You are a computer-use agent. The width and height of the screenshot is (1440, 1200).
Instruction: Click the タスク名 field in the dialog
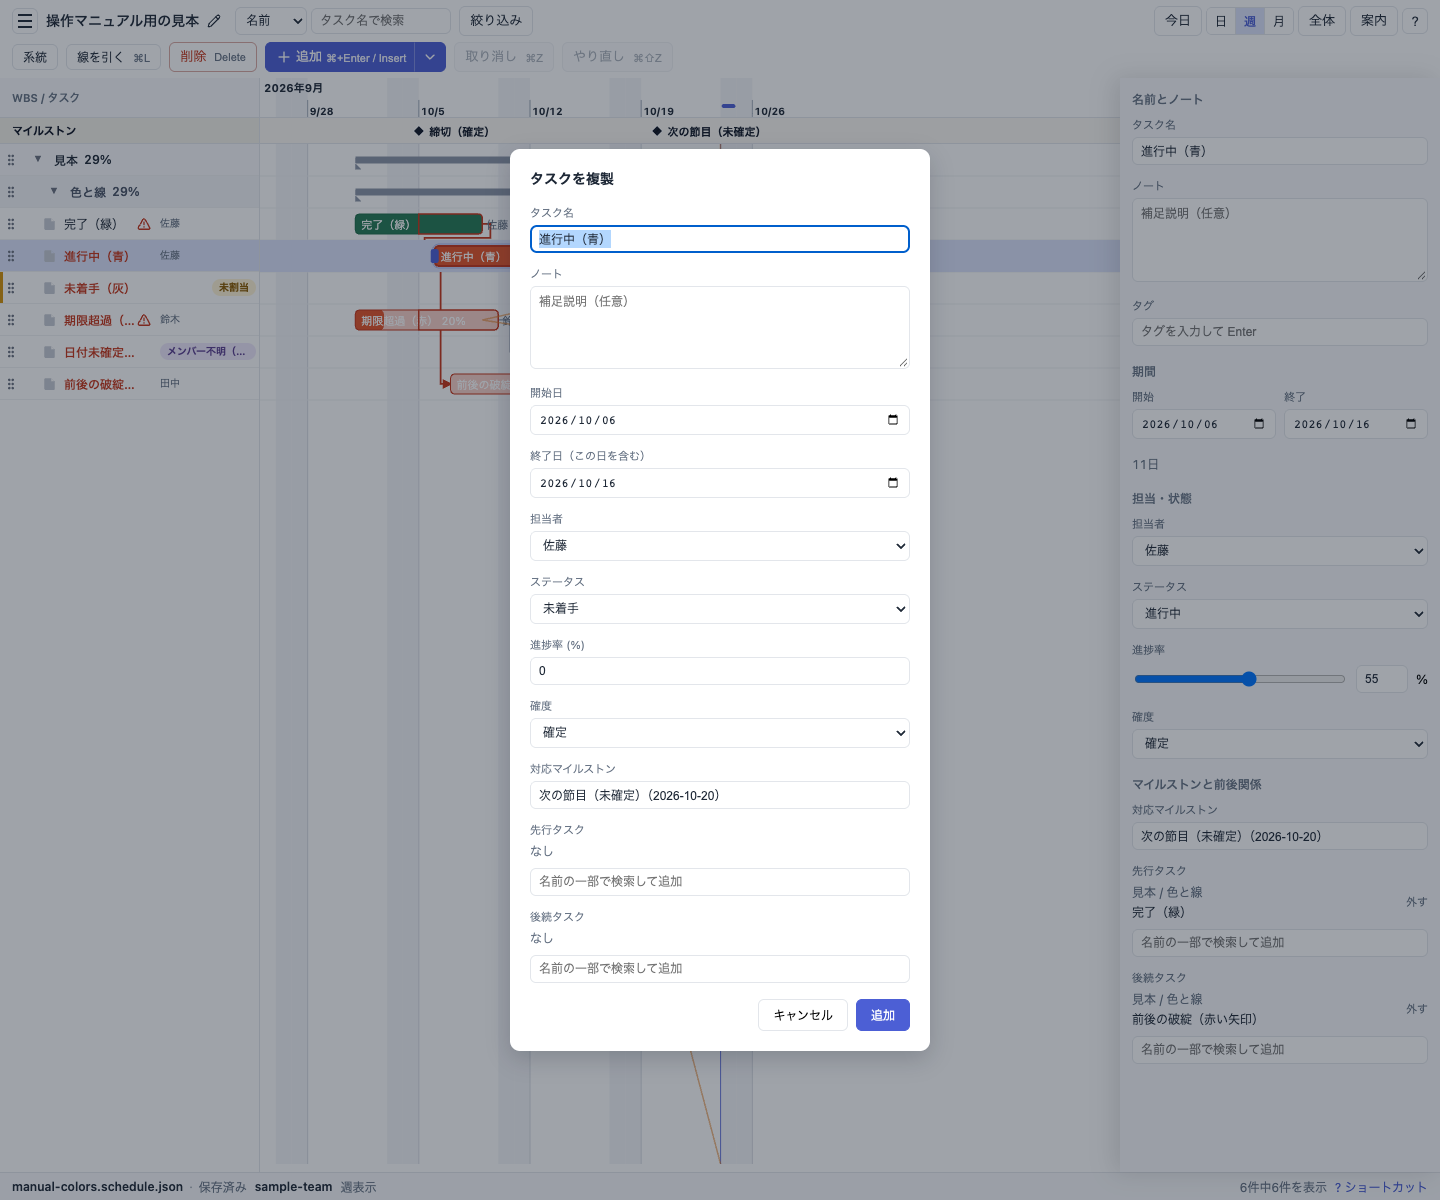pos(720,239)
